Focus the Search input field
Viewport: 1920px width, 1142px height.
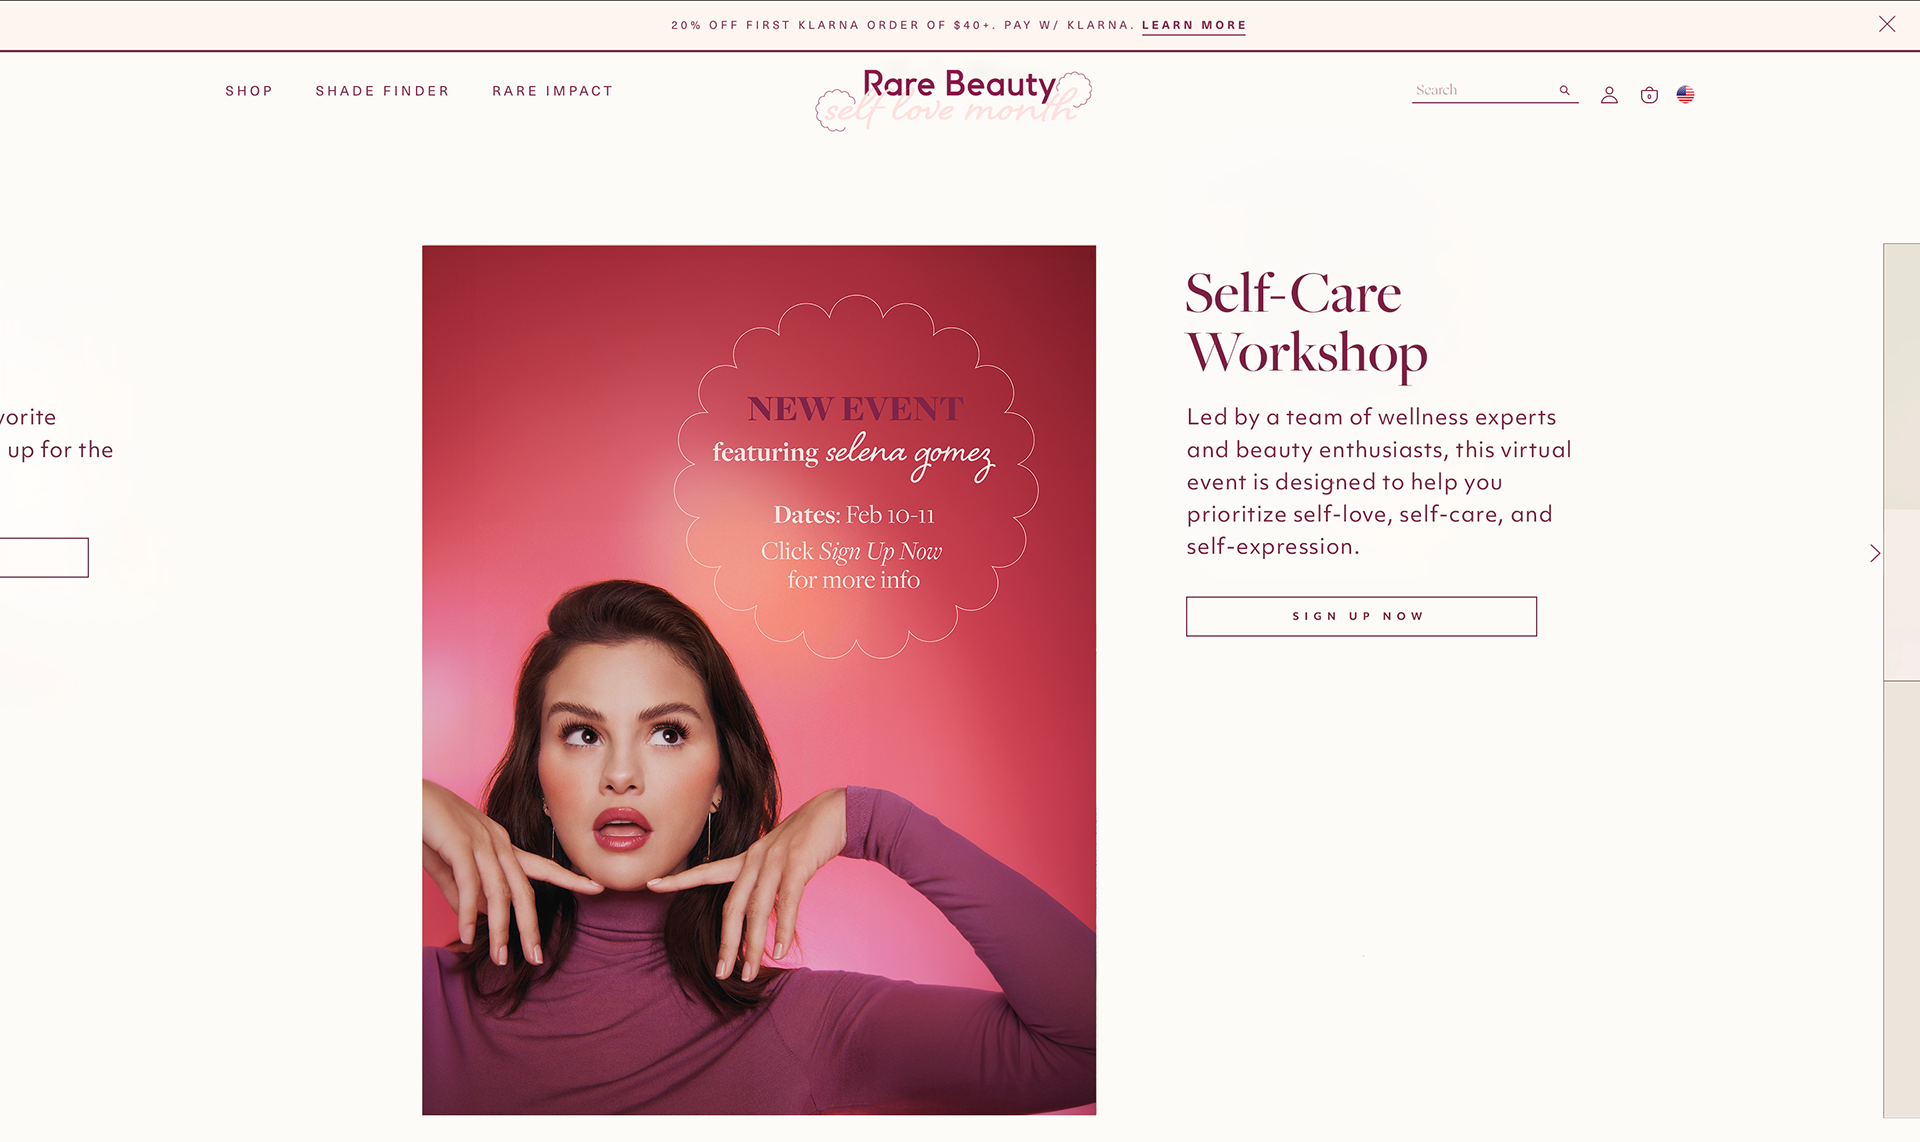(x=1485, y=90)
